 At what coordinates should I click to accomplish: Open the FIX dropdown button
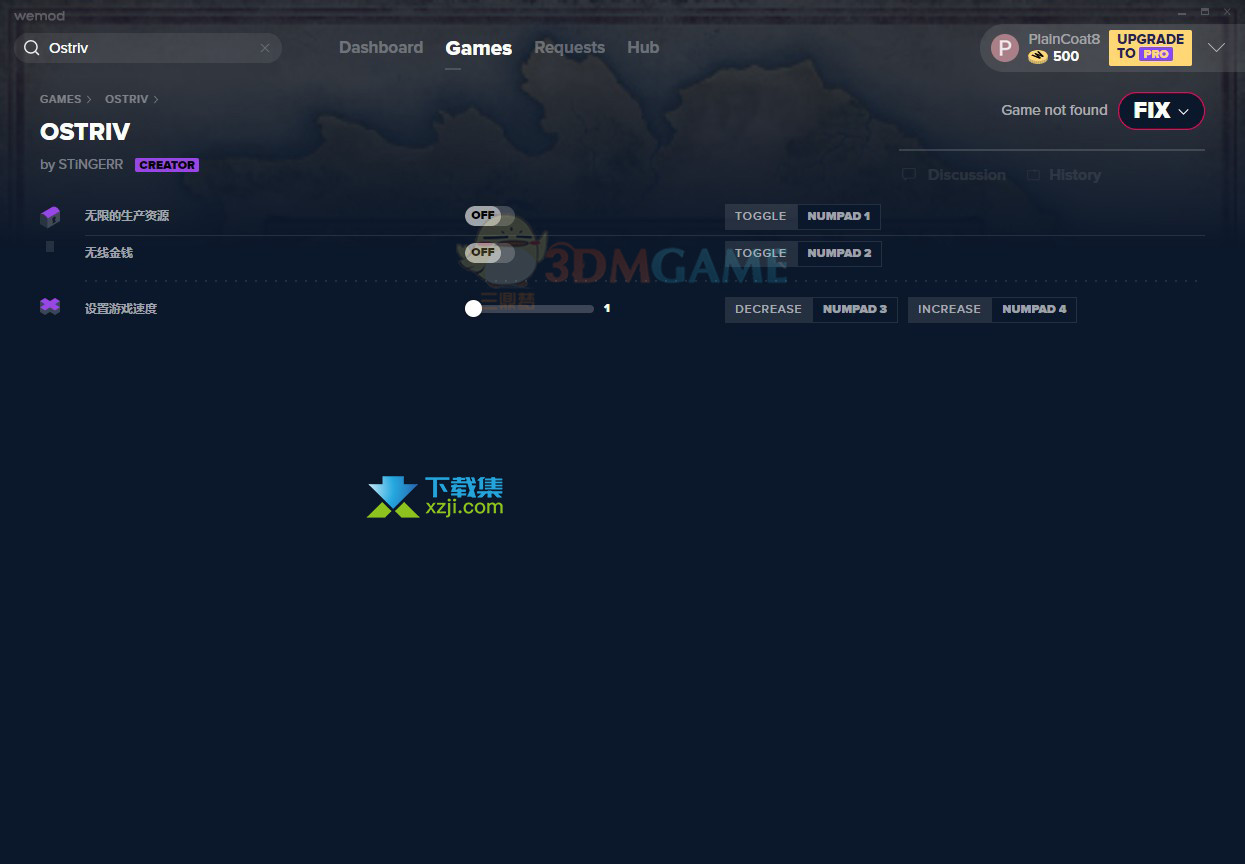pos(1161,111)
